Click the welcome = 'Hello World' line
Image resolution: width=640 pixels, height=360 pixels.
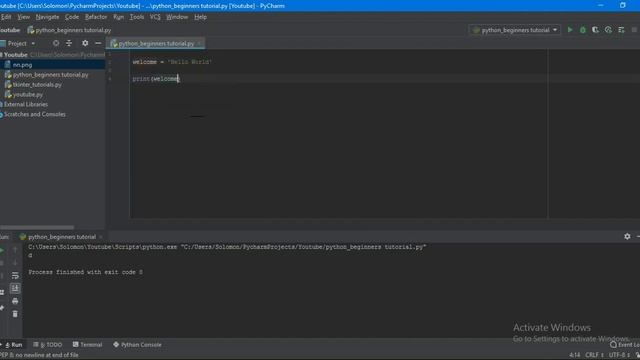point(172,62)
